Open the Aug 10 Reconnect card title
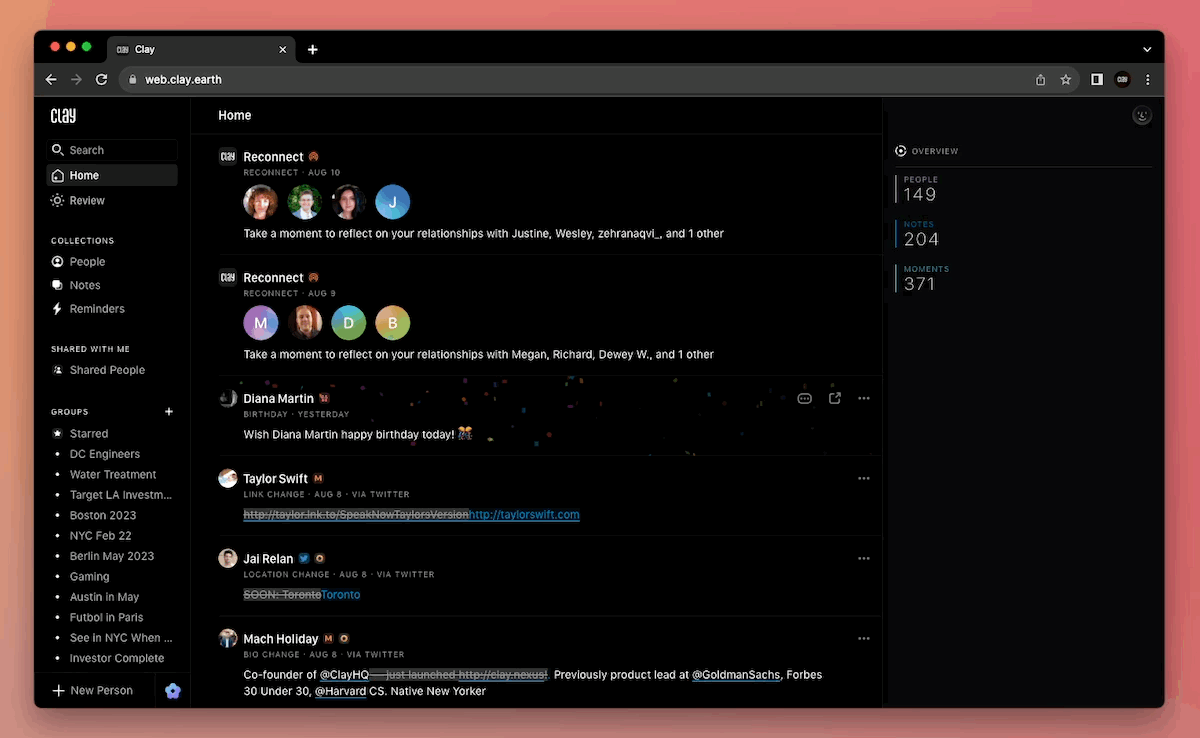The height and width of the screenshot is (738, 1200). [273, 157]
